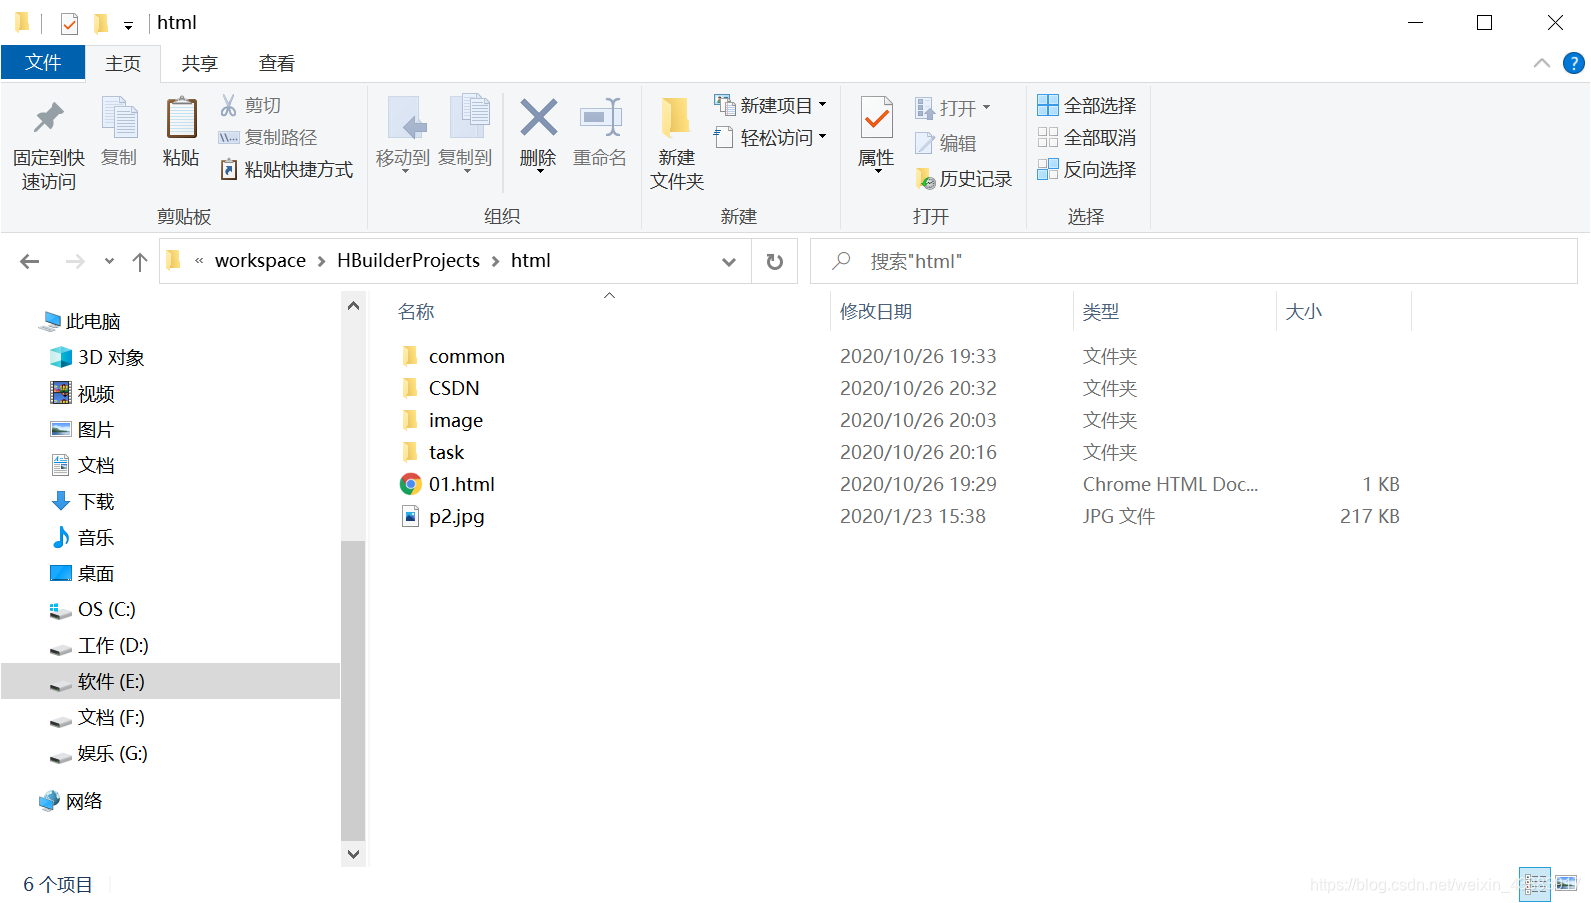Select the task folder
The height and width of the screenshot is (903, 1591).
[x=432, y=452]
